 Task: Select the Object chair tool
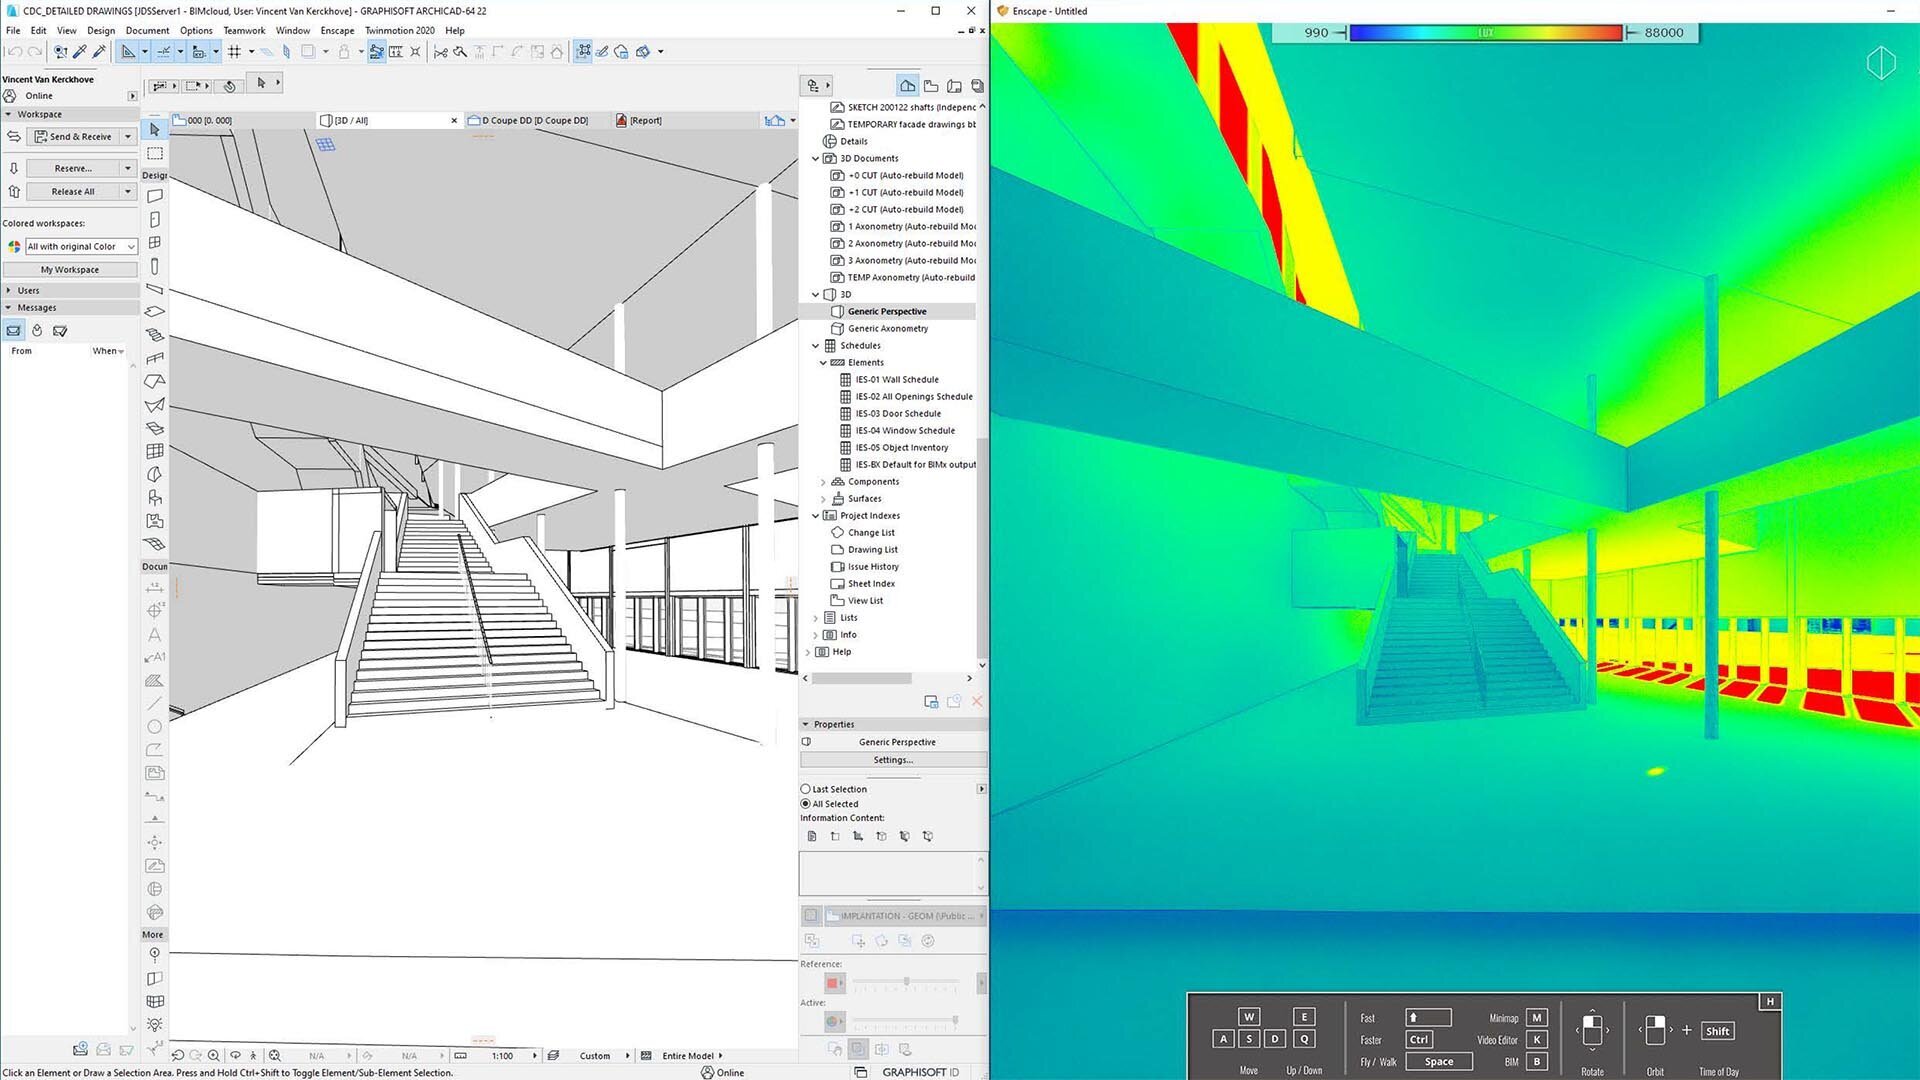click(155, 497)
